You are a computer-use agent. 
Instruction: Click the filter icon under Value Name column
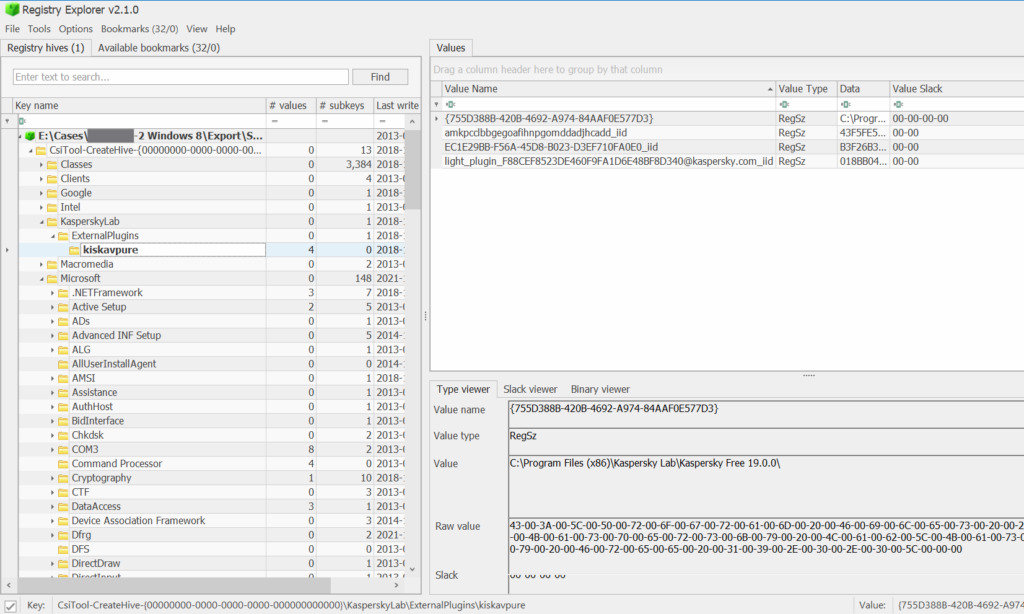click(x=450, y=105)
